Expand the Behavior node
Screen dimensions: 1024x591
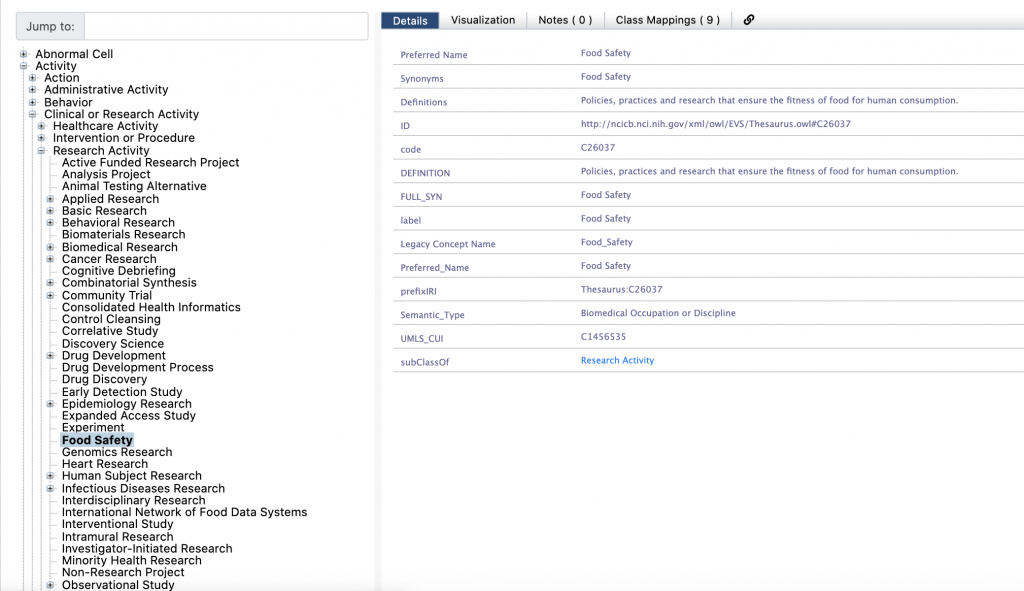coord(33,102)
